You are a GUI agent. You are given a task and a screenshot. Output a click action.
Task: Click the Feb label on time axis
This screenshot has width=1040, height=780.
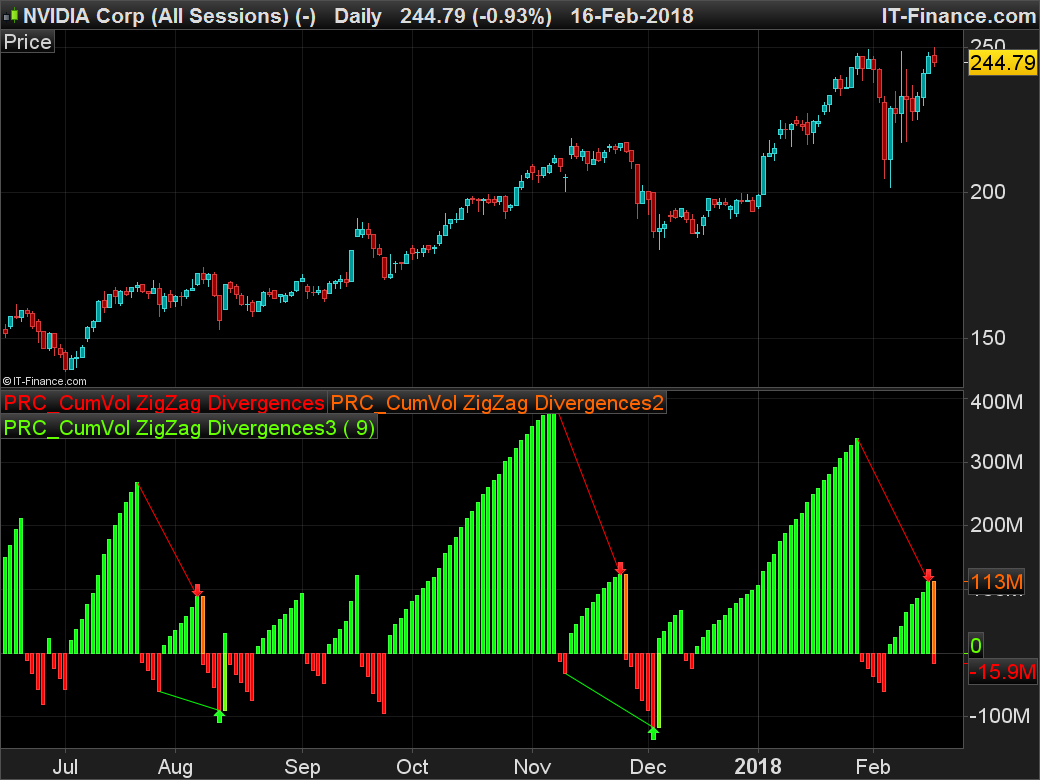(873, 767)
